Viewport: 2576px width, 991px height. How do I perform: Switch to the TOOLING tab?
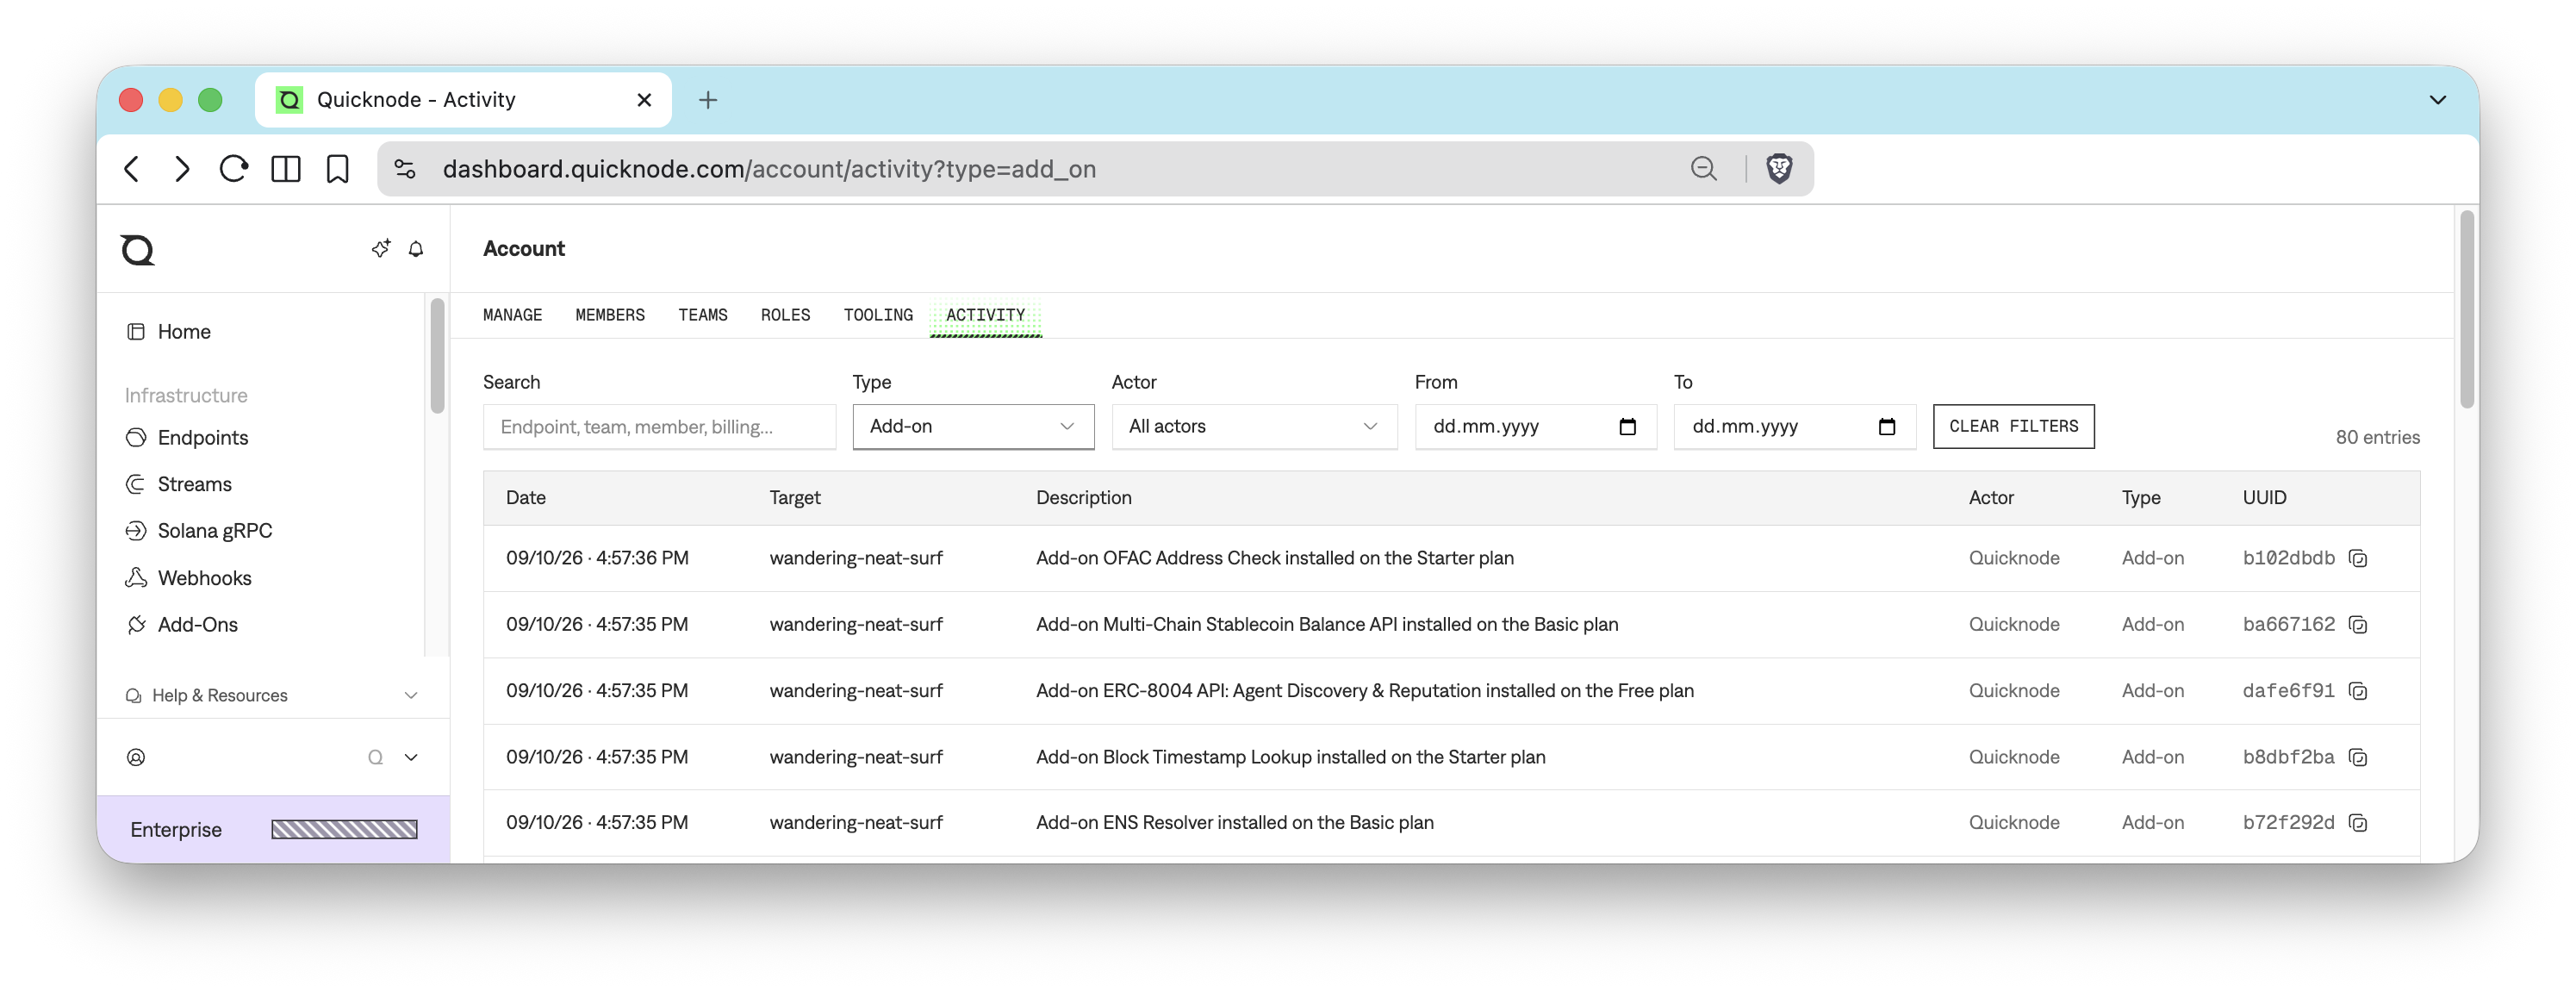(x=878, y=315)
